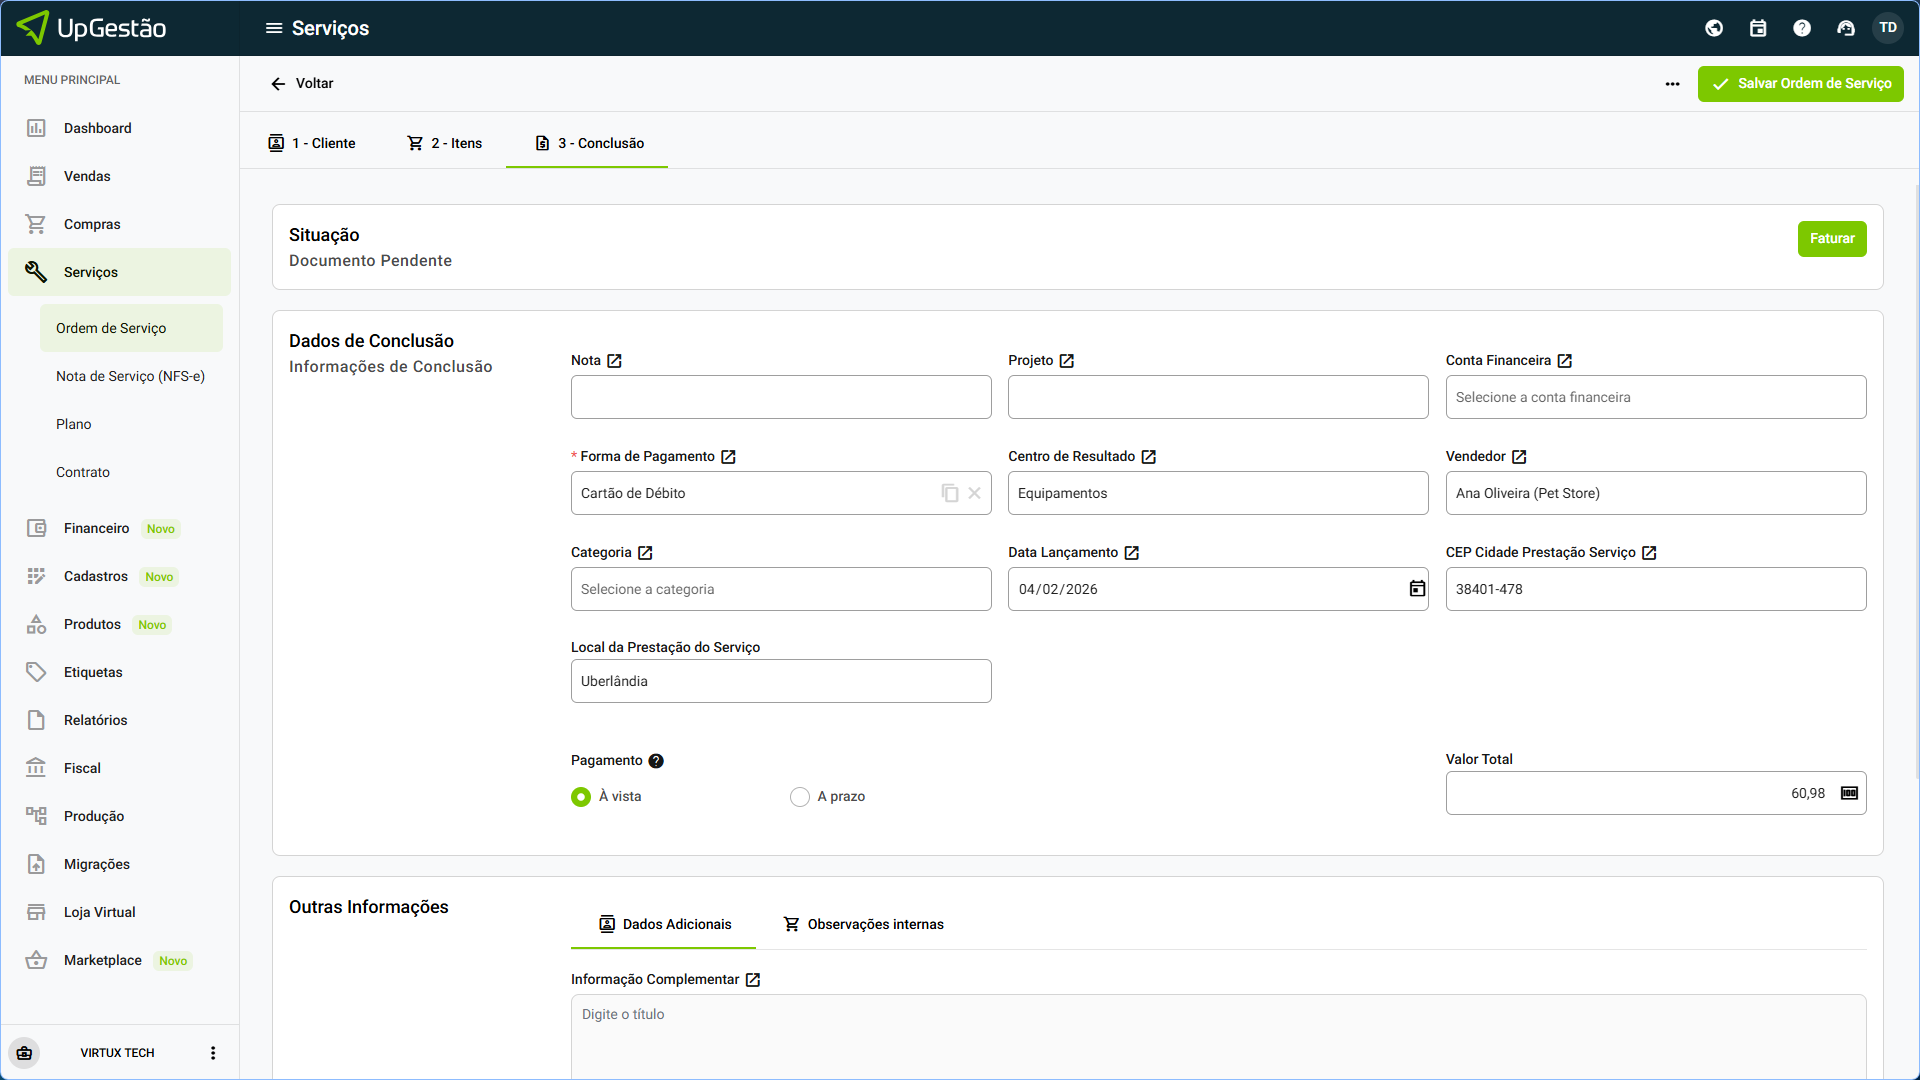
Task: Open the three-dots more options menu
Action: (x=1672, y=84)
